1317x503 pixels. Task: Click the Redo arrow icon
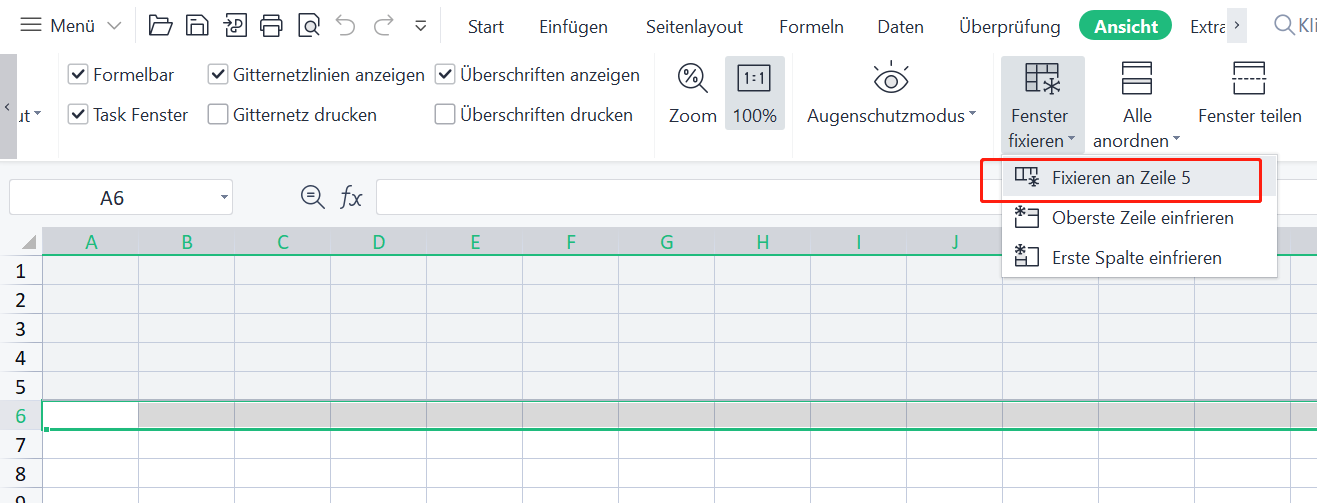[383, 26]
